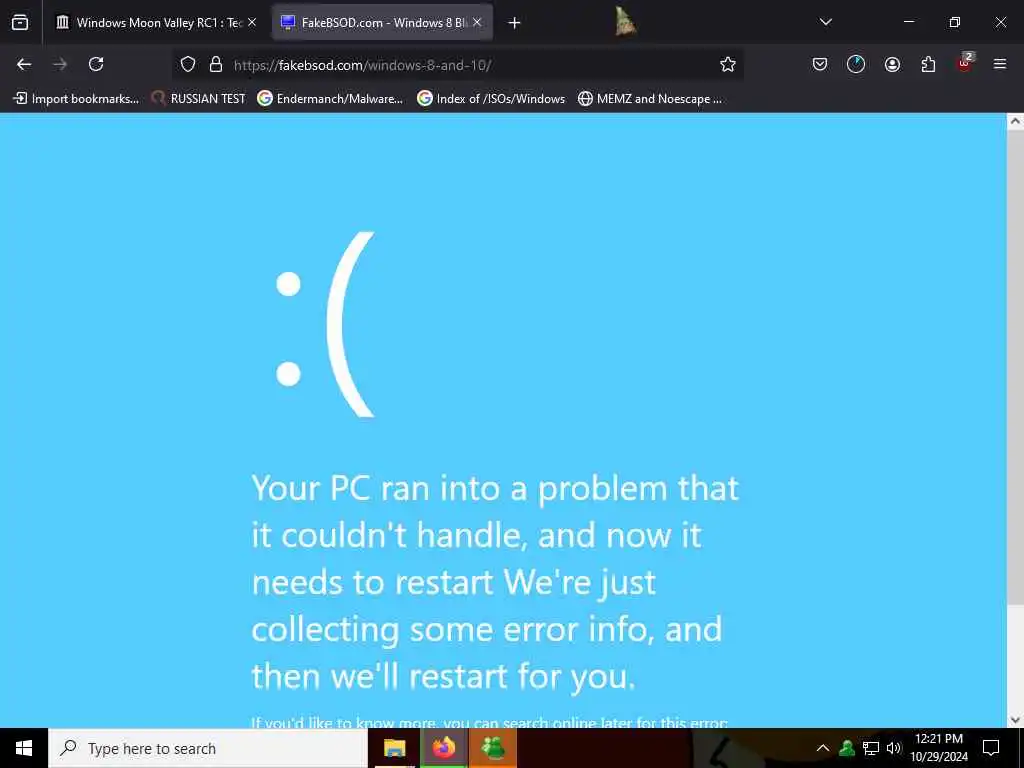
Task: Click the Firefox taskbar icon
Action: (x=443, y=748)
